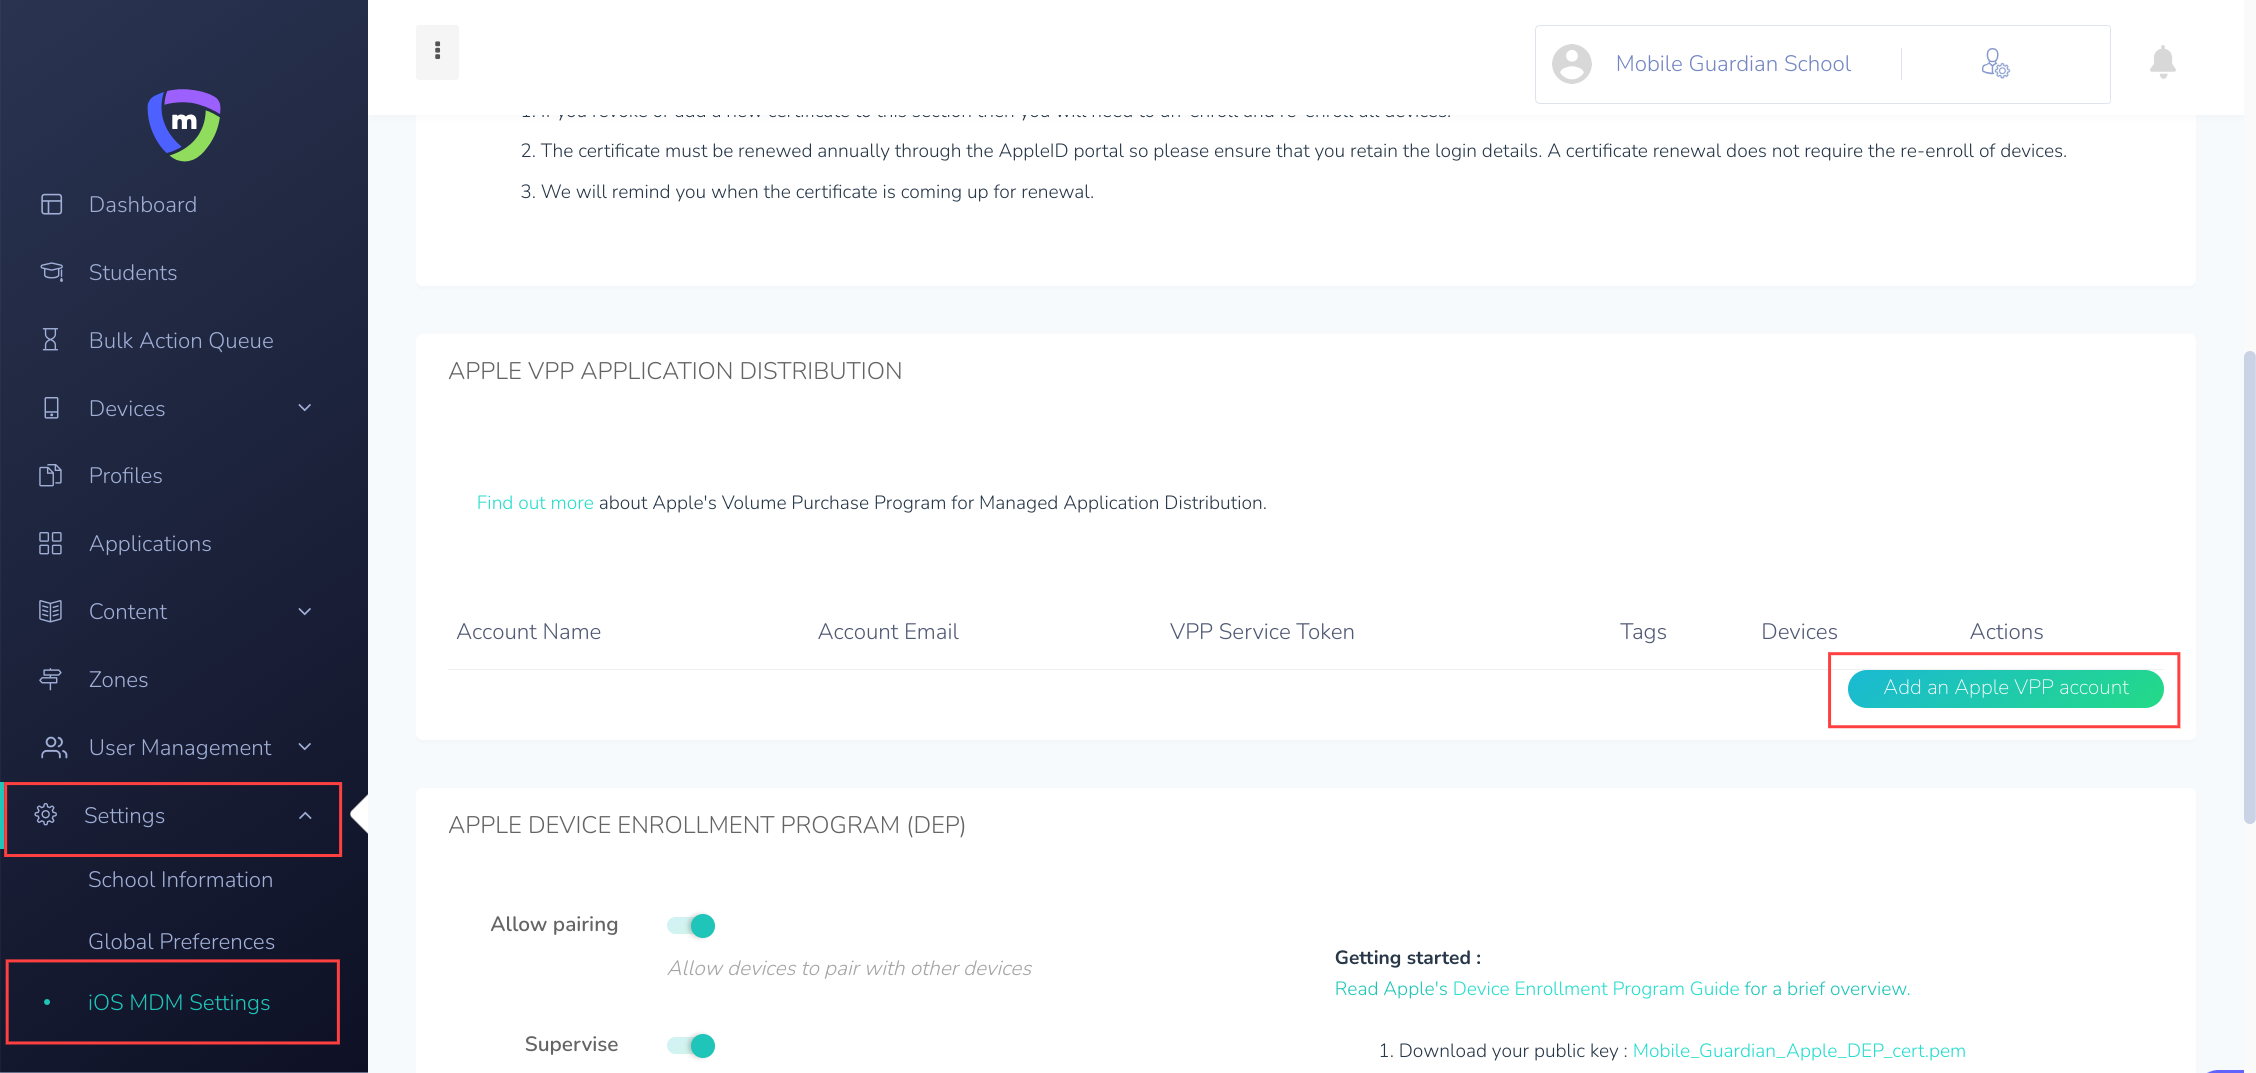Open the Dashboard menu item
The width and height of the screenshot is (2256, 1073).
(143, 204)
